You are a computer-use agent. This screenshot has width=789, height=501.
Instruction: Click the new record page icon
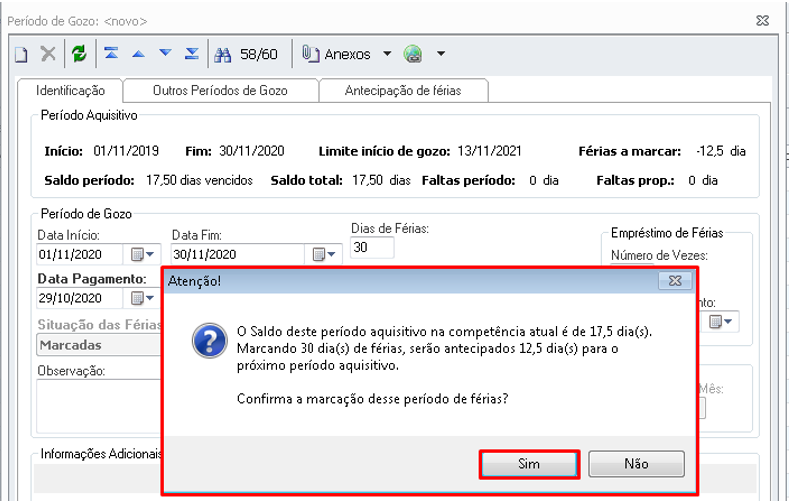click(x=21, y=54)
